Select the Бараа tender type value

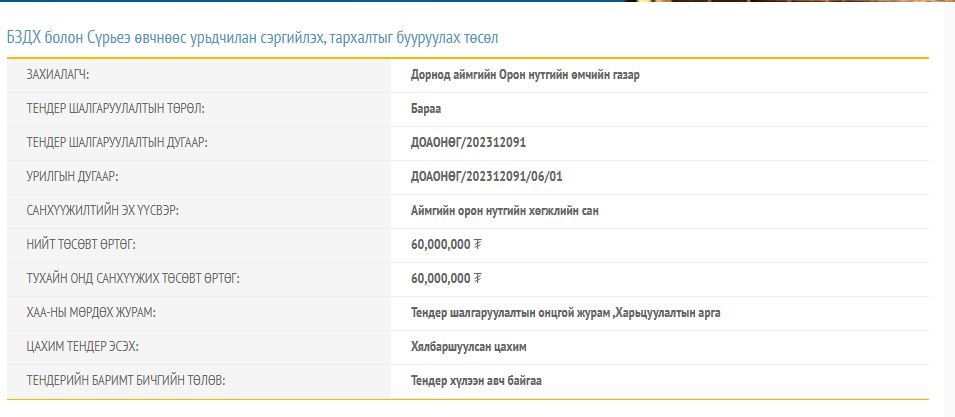(x=426, y=109)
